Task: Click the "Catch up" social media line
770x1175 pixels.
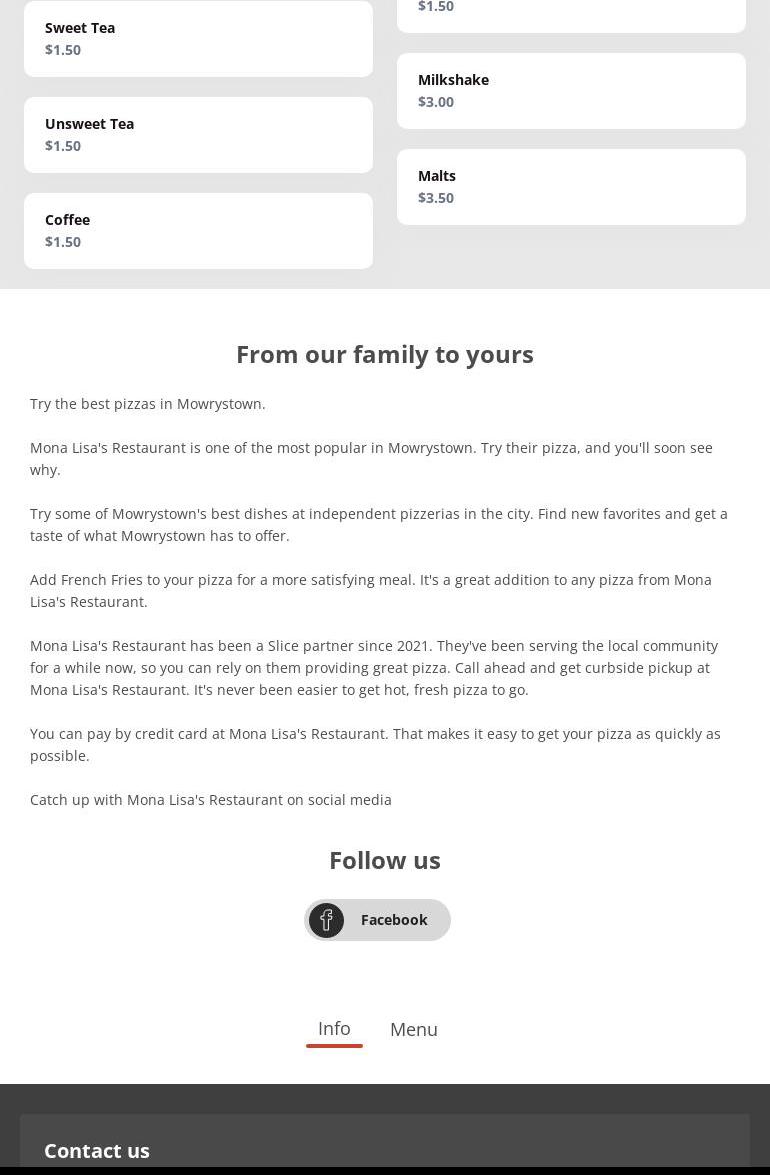Action: 211,800
